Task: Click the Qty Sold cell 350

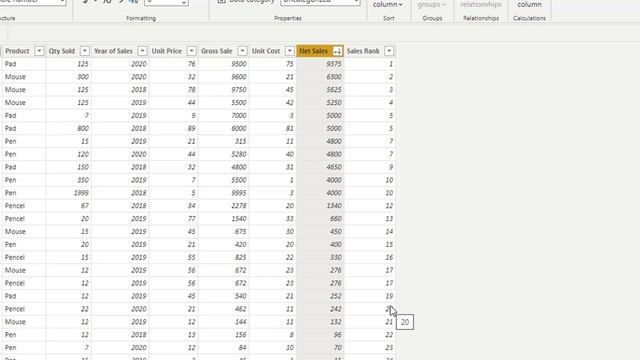Action: pyautogui.click(x=83, y=180)
